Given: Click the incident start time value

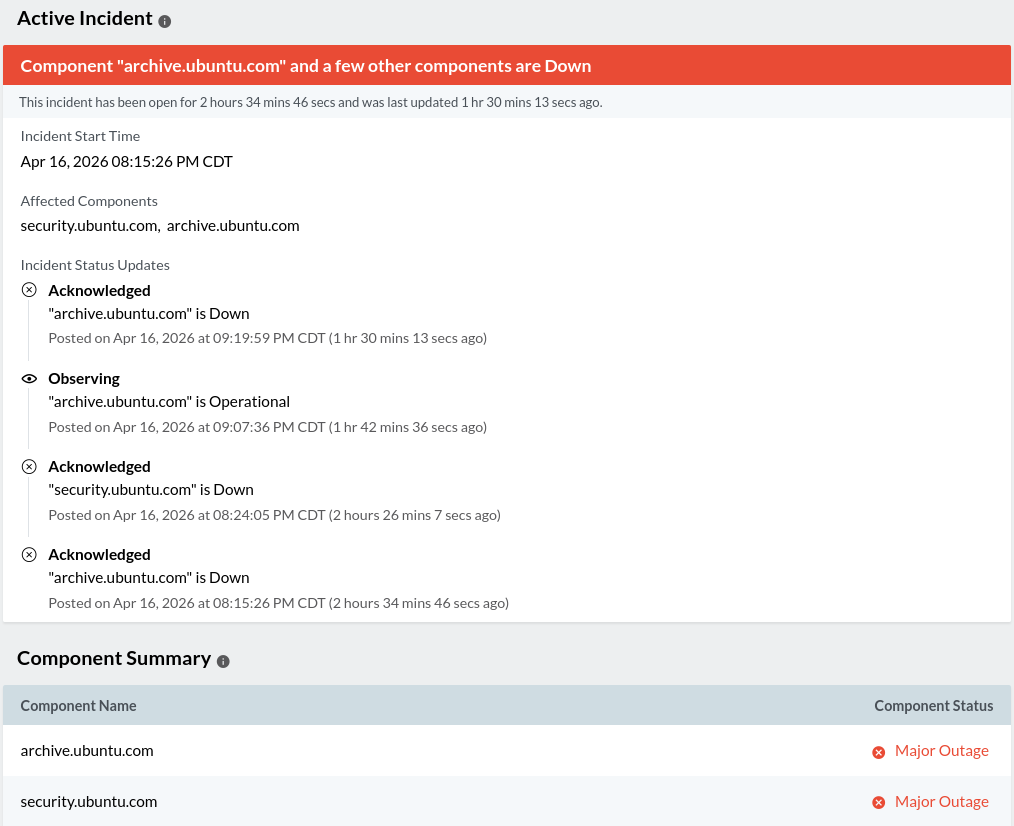Looking at the screenshot, I should pos(127,162).
